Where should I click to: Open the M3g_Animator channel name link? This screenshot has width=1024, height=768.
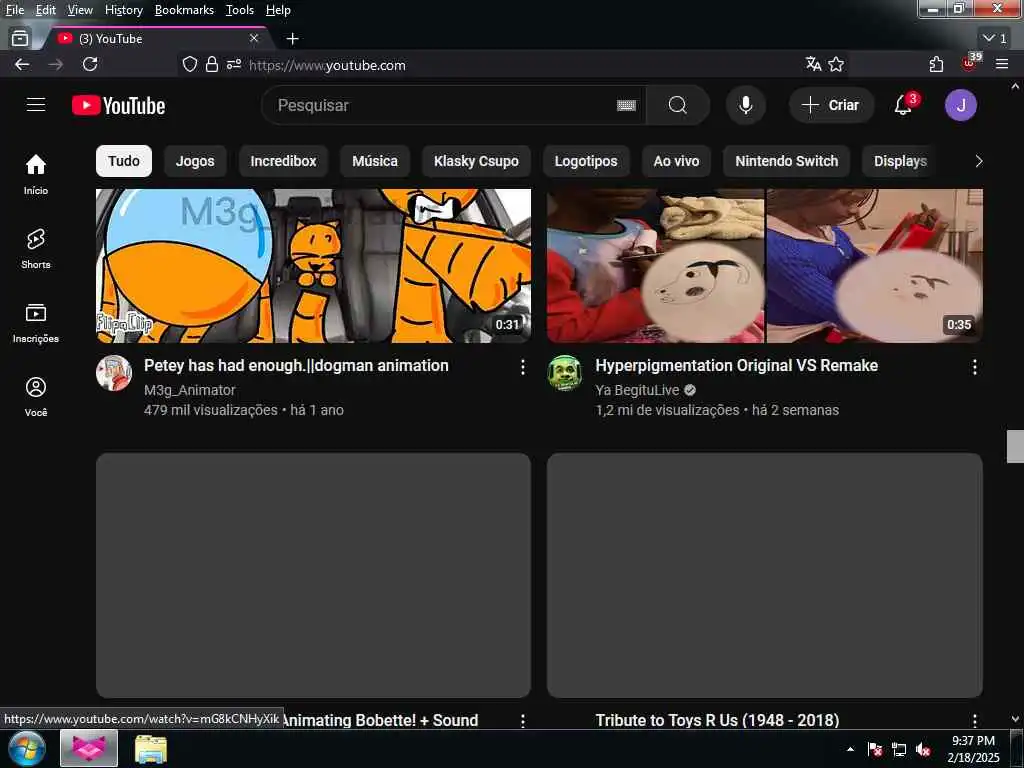tap(189, 390)
